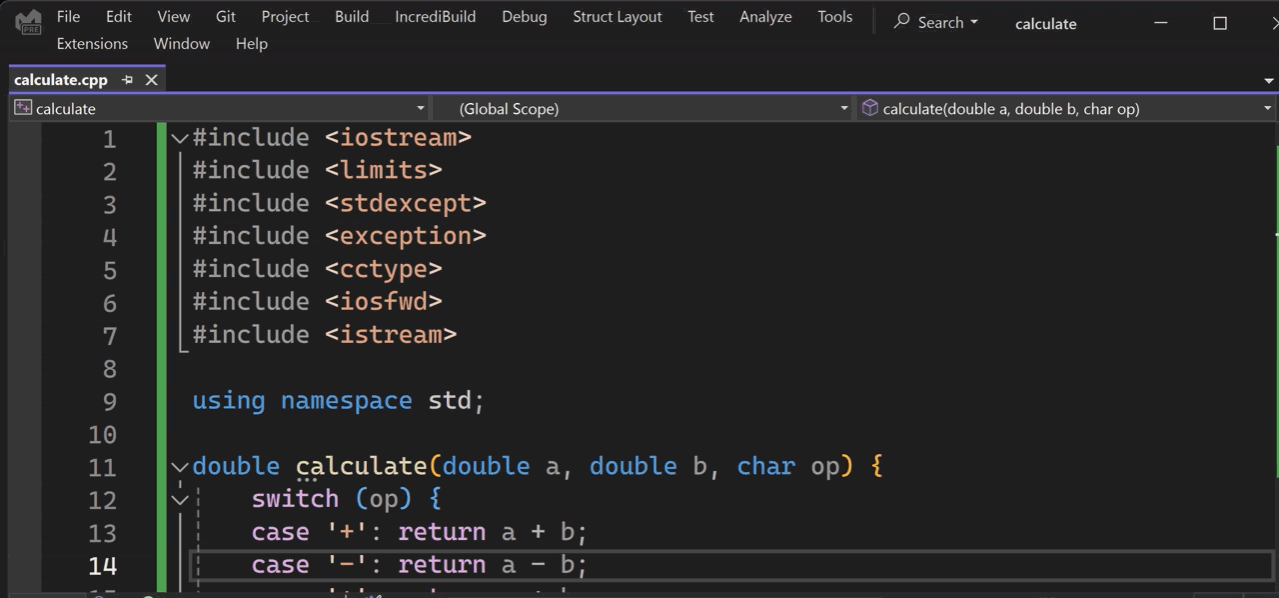The height and width of the screenshot is (598, 1279).
Task: Fold the switch block on line 12
Action: point(180,499)
